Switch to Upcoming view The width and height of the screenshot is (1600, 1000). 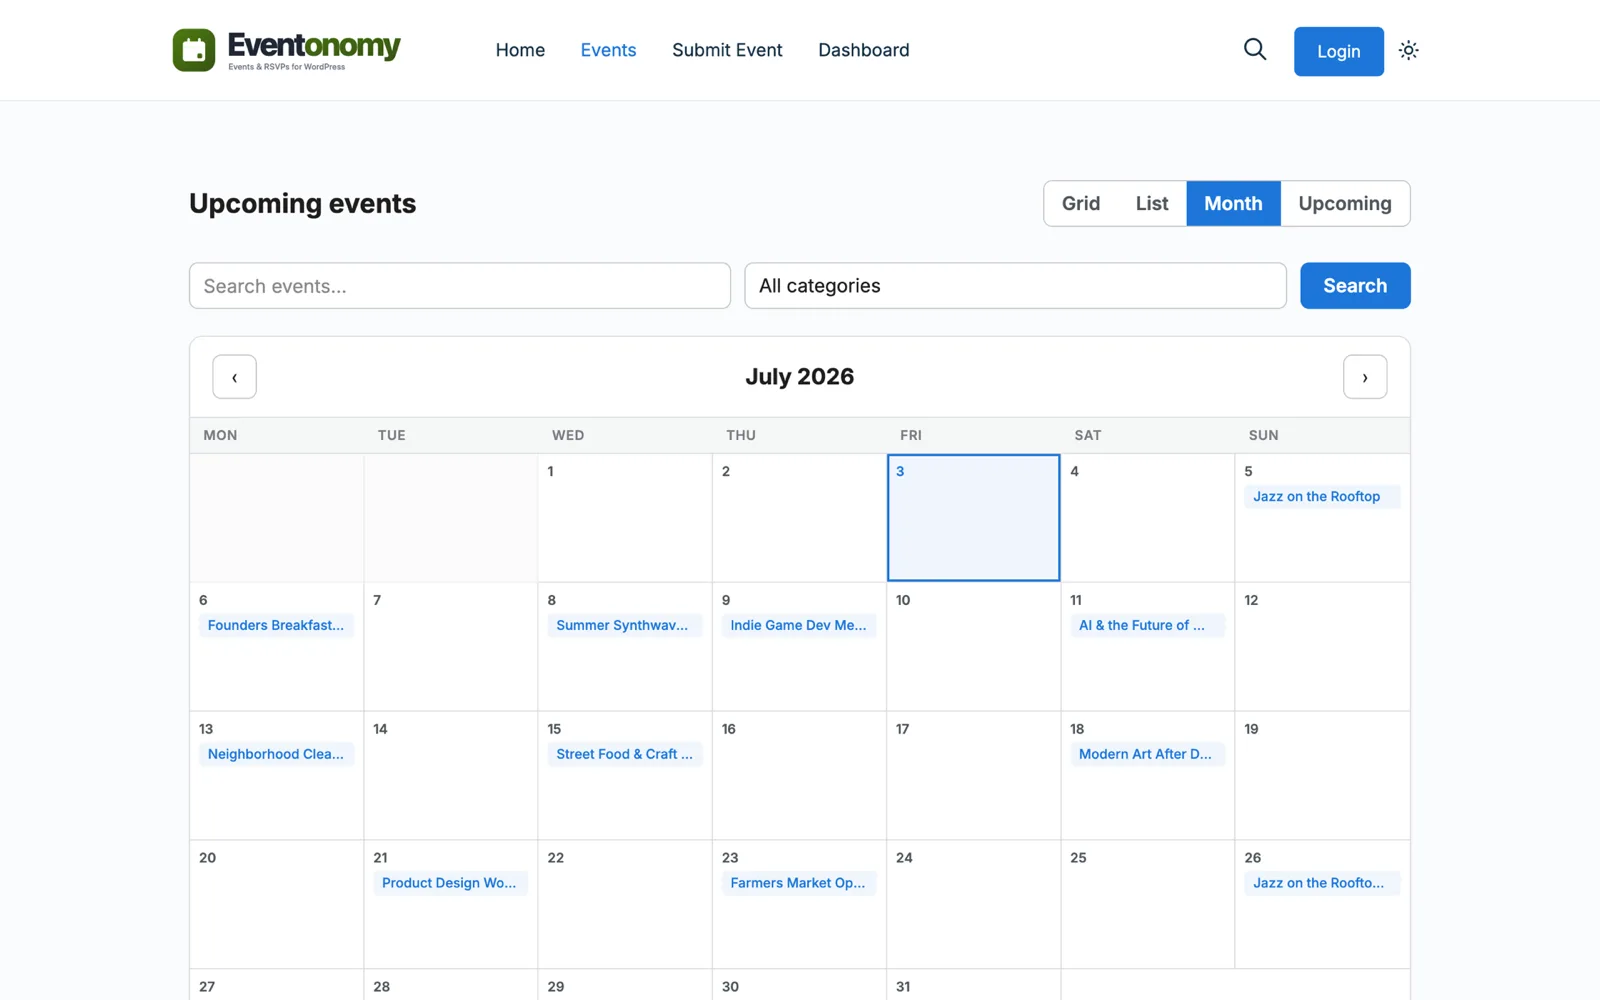pyautogui.click(x=1345, y=203)
